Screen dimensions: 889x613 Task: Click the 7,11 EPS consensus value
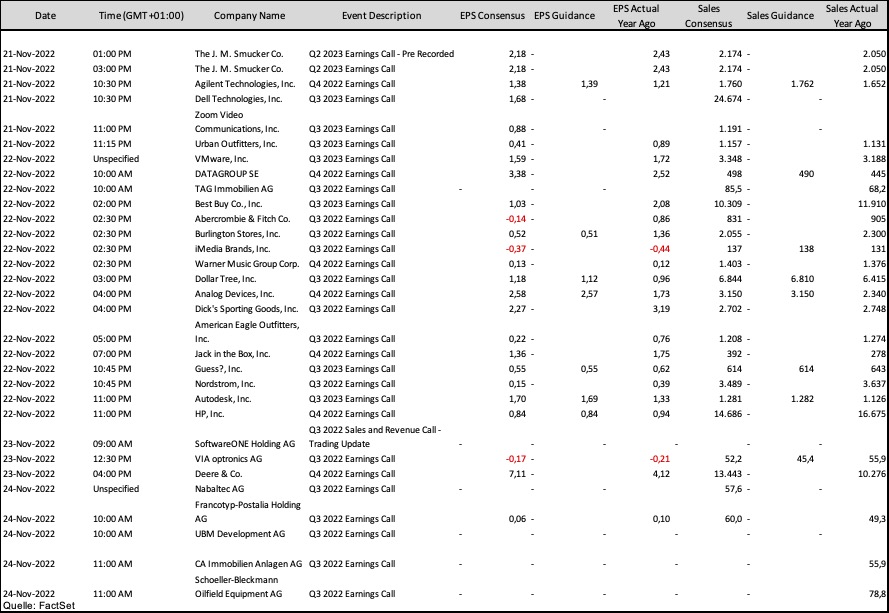[x=517, y=474]
